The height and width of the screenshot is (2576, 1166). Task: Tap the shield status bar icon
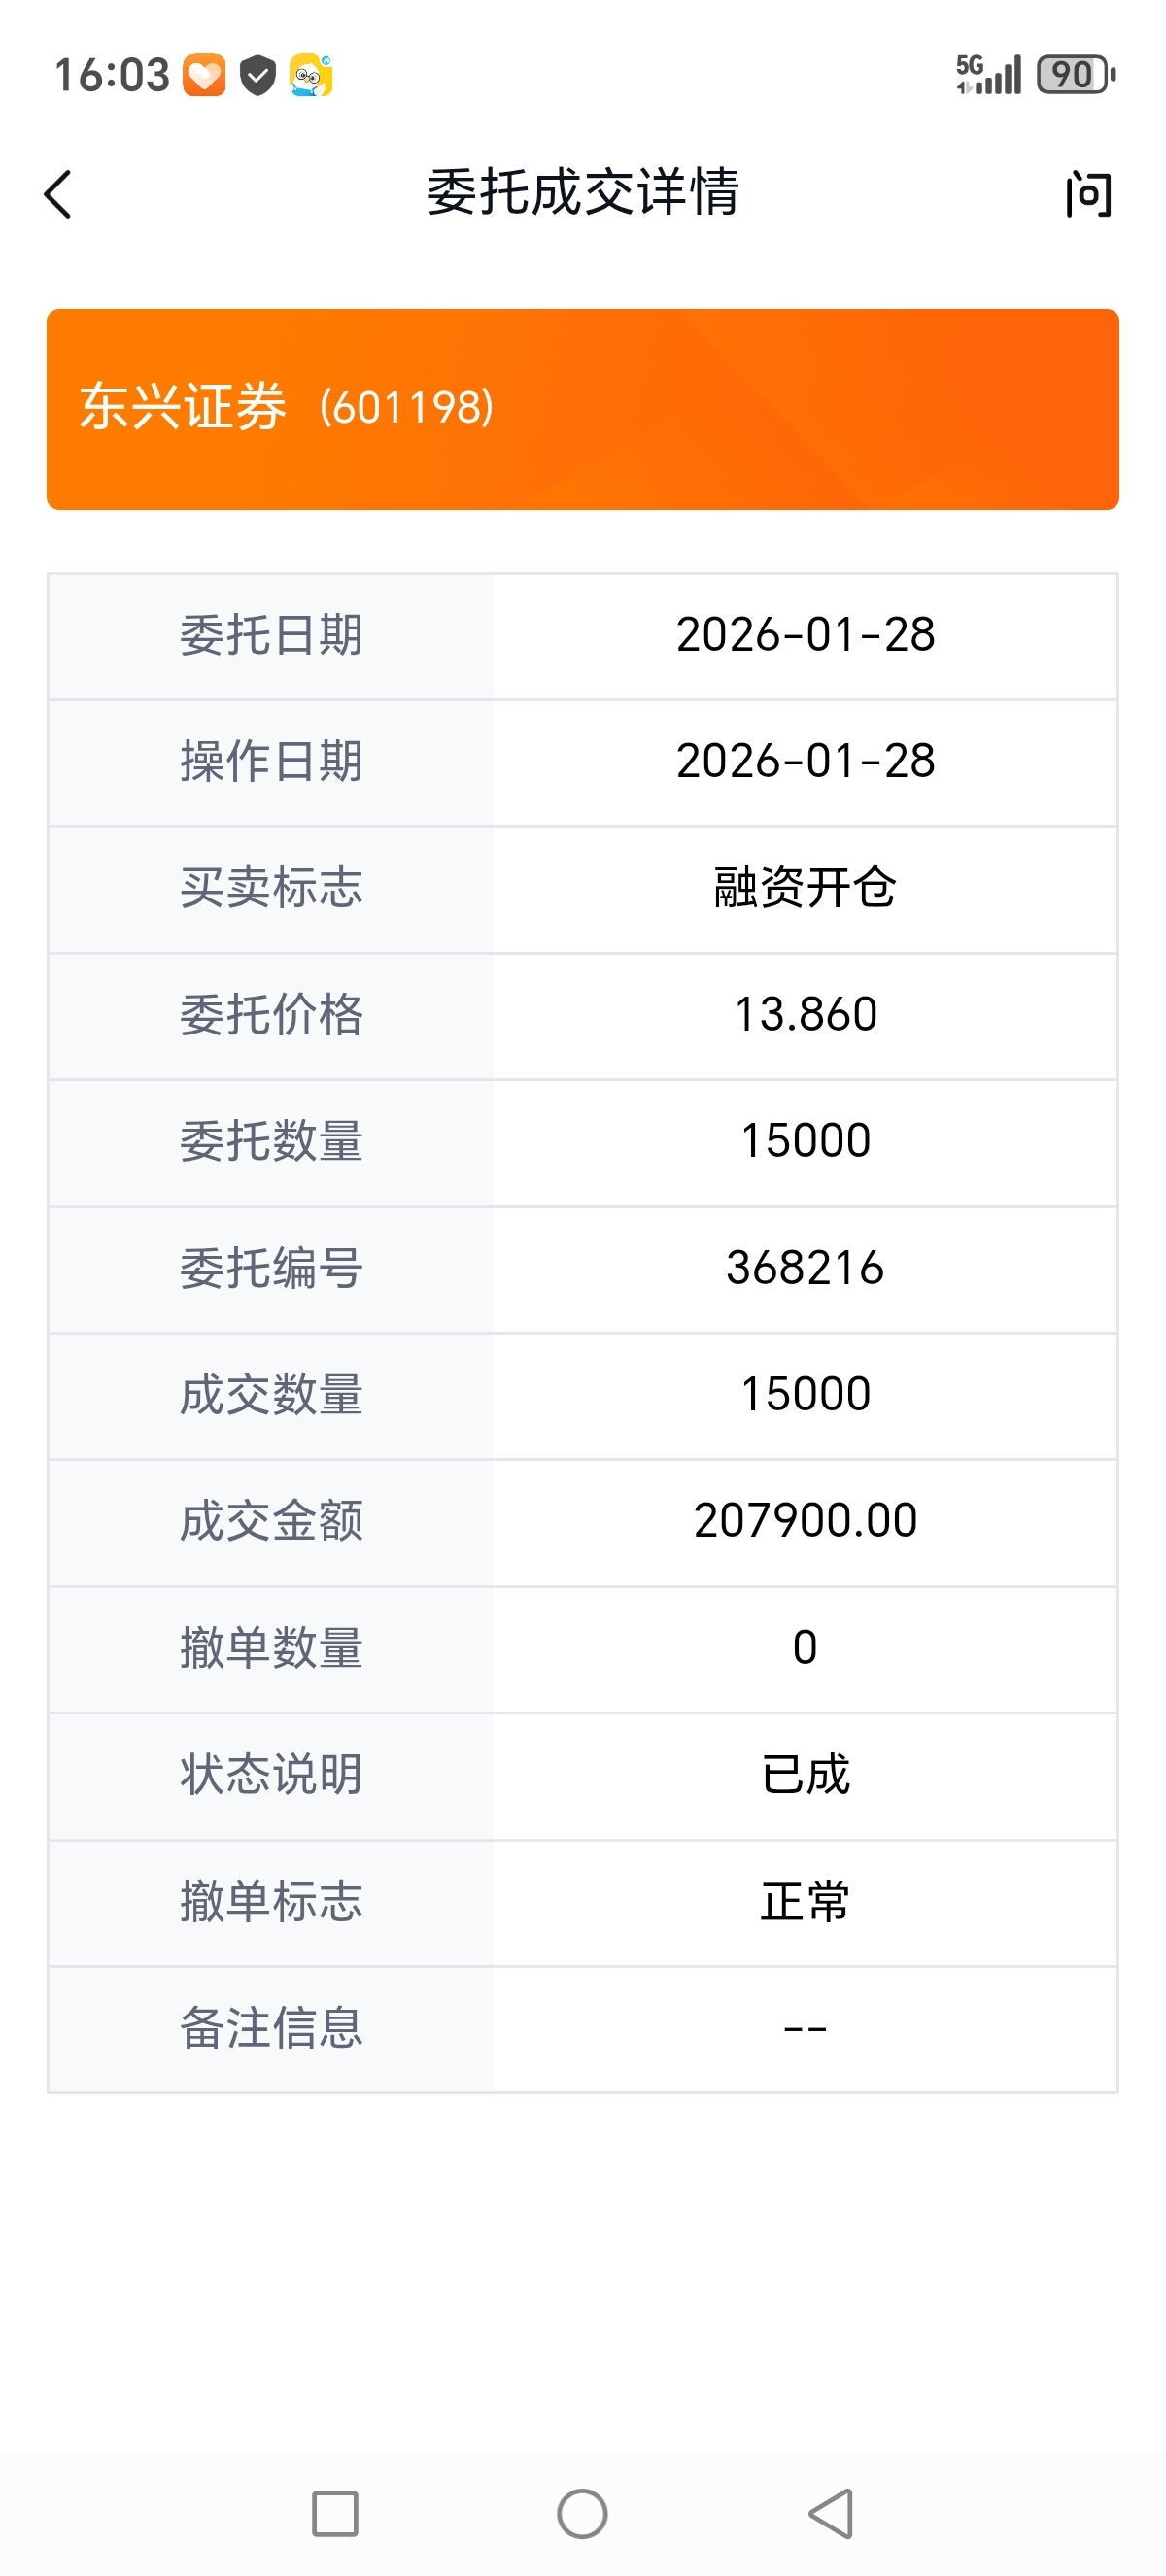tap(258, 75)
